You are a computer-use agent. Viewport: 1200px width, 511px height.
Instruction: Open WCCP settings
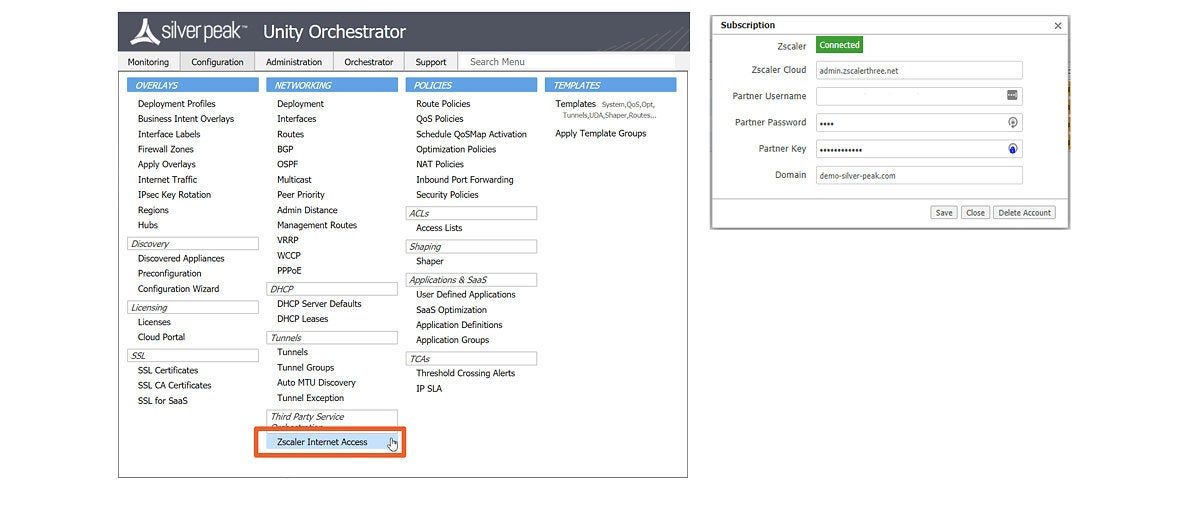[x=289, y=255]
